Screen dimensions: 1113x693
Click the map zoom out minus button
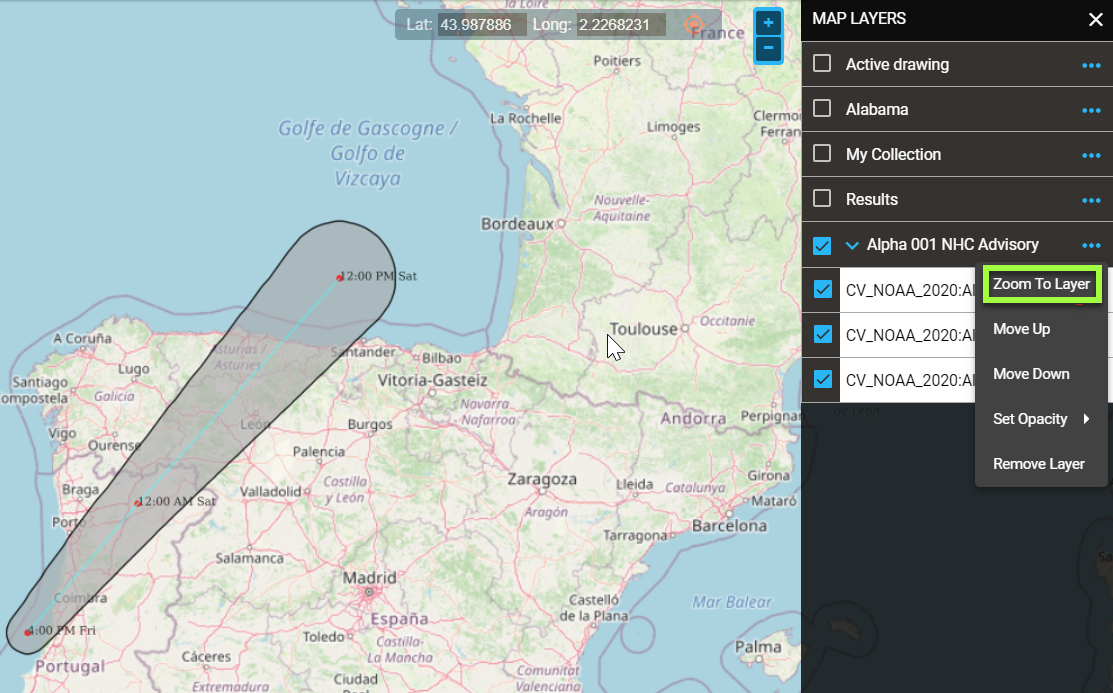[x=768, y=48]
